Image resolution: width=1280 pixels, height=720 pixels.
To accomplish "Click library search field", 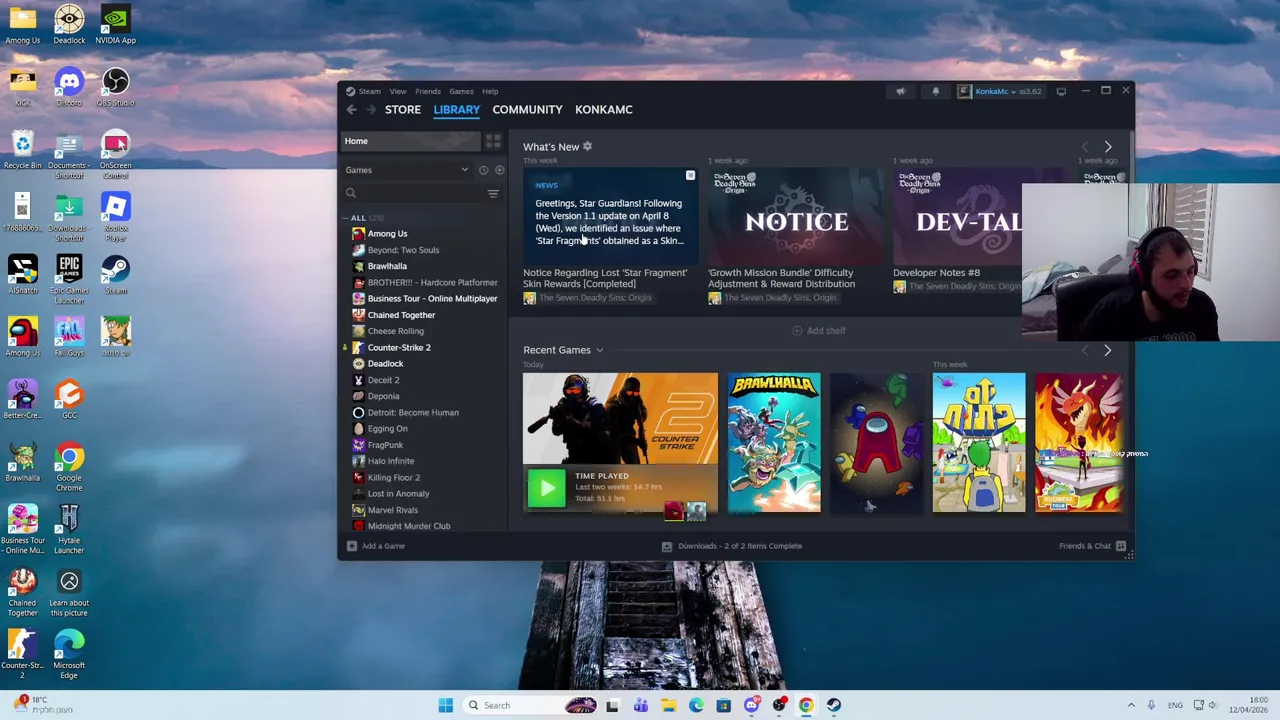I will click(413, 193).
